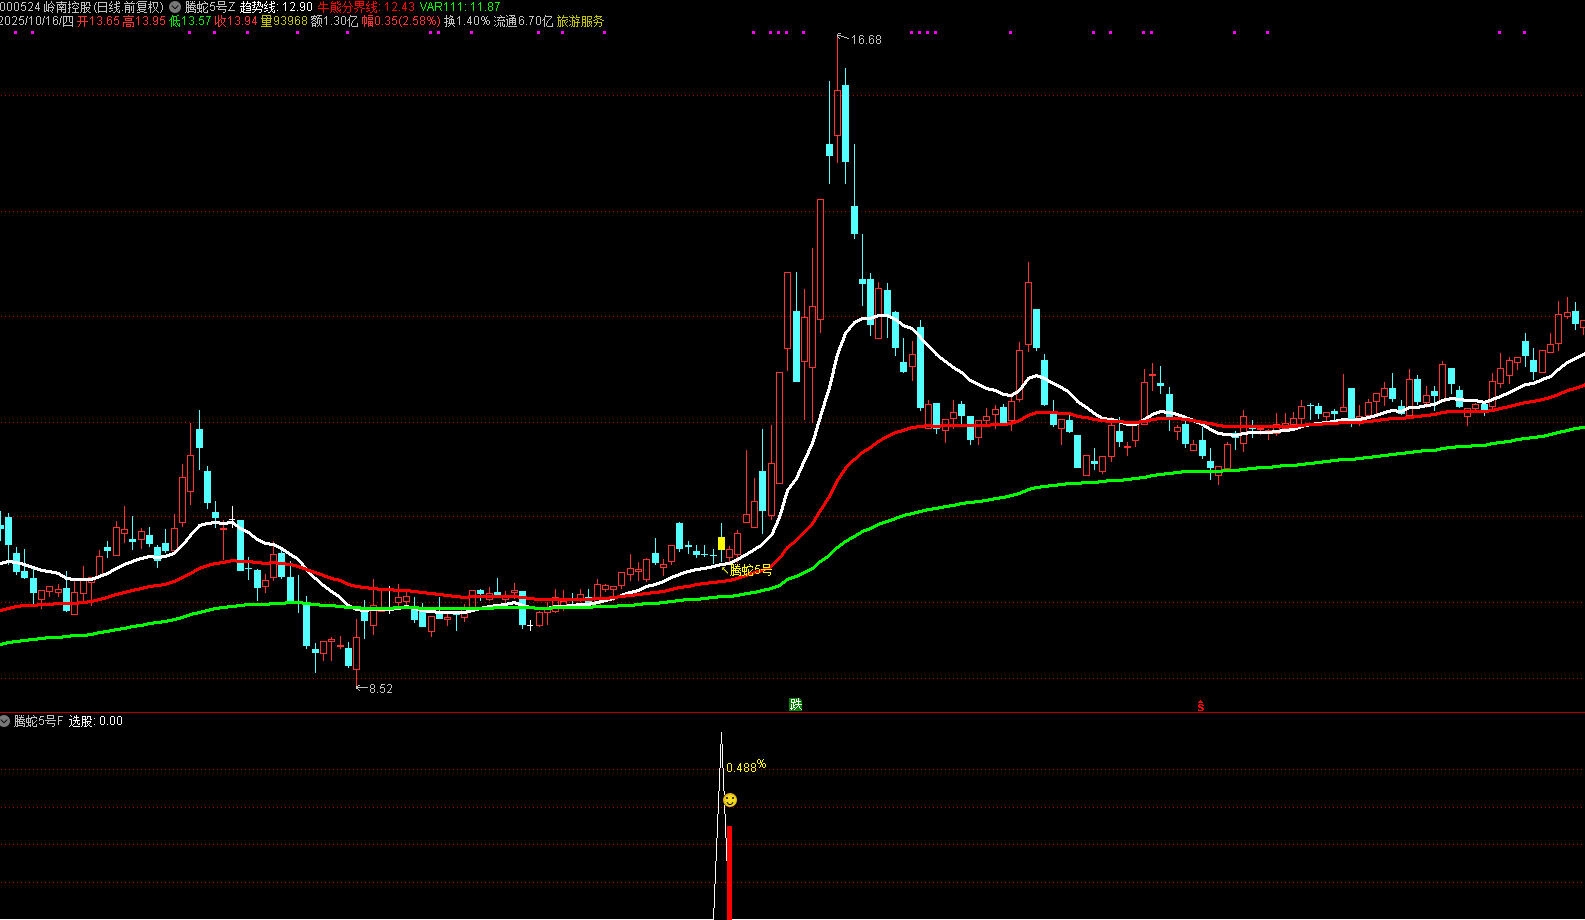Click stock title 岭南控股(日线.前复权)

click(x=104, y=7)
